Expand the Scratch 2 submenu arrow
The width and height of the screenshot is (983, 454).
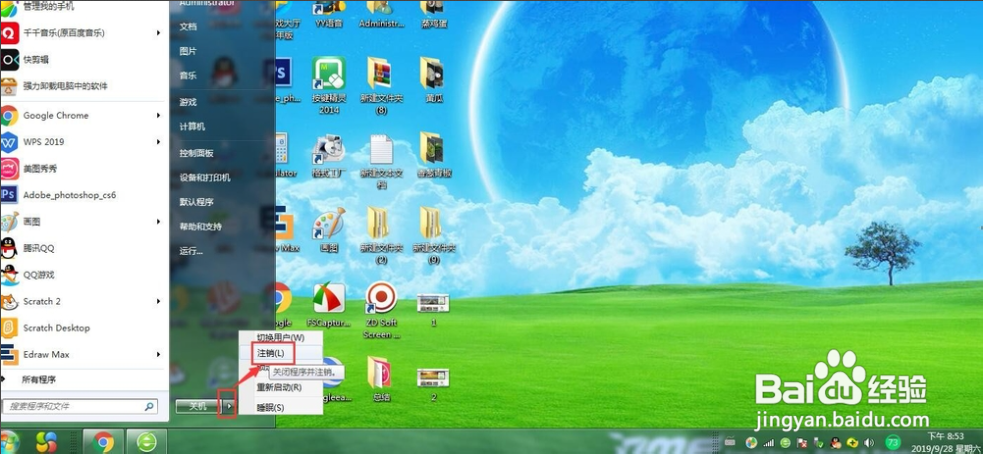point(159,302)
